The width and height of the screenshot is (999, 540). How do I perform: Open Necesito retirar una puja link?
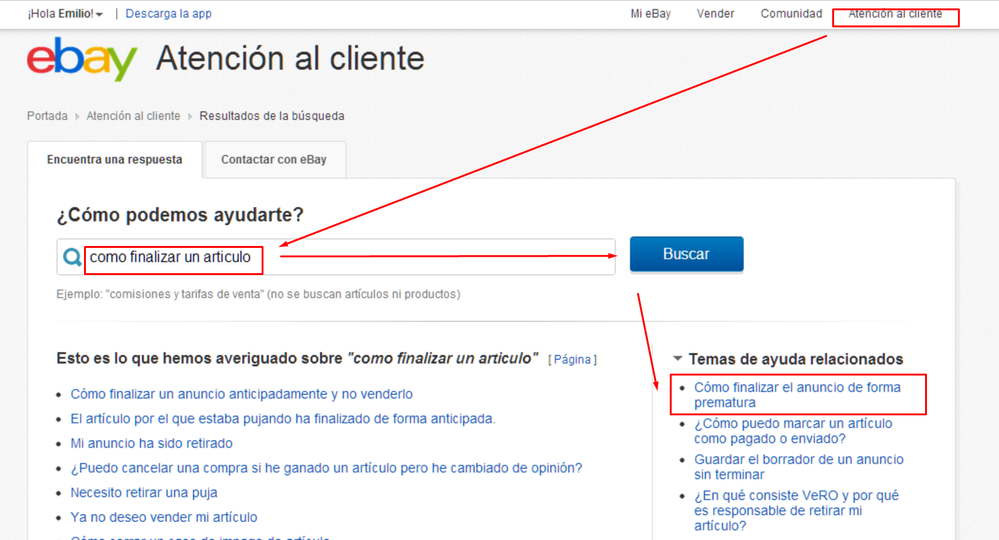(143, 493)
